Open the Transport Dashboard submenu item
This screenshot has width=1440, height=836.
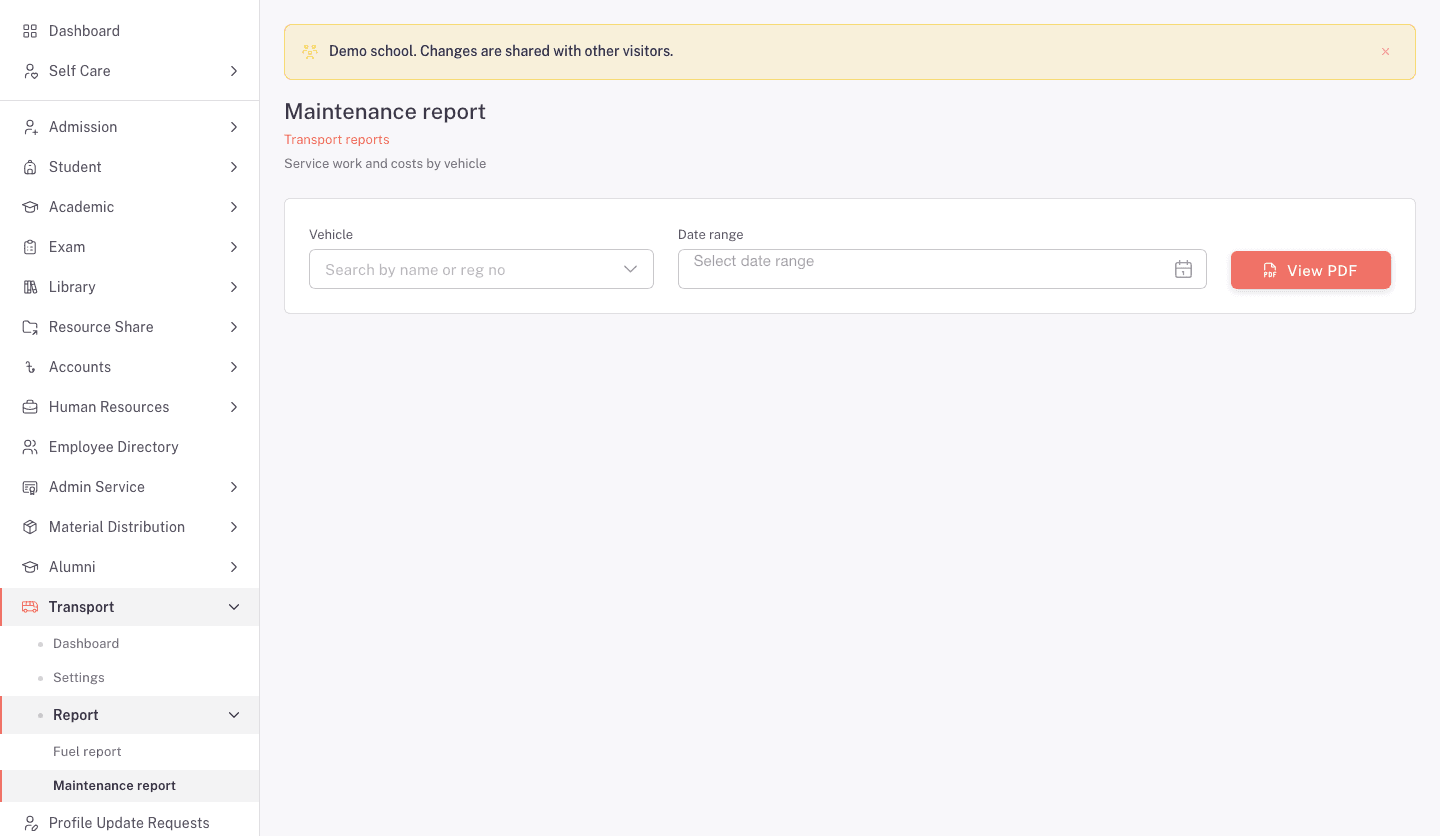[x=86, y=644]
